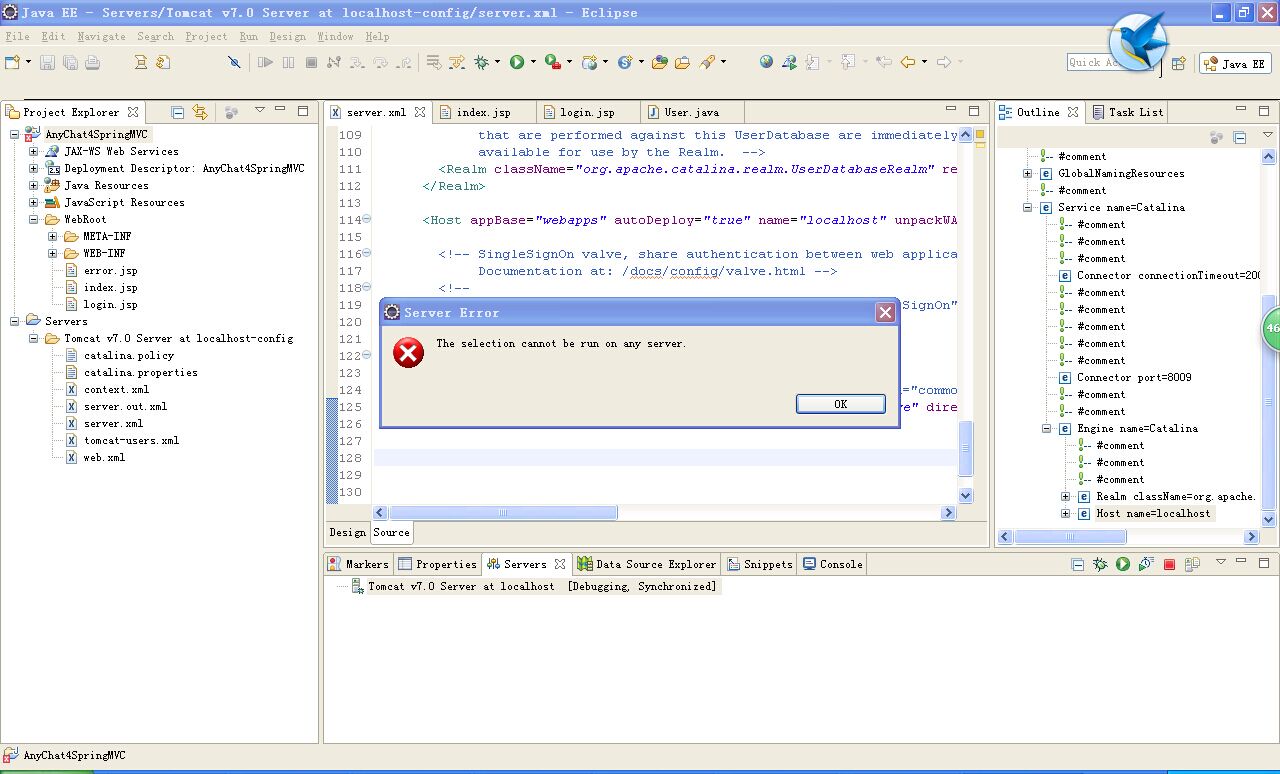The width and height of the screenshot is (1280, 774).
Task: Click the Open Perspective icon
Action: pyautogui.click(x=1178, y=63)
